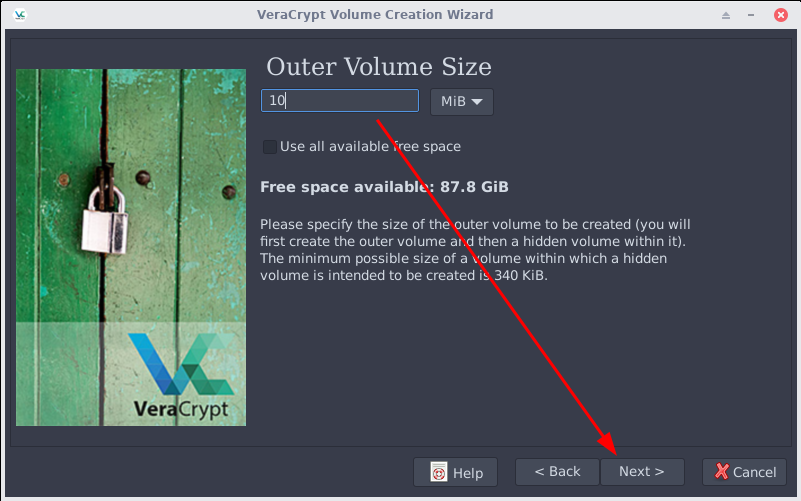Screen dimensions: 801x501
Task: Open the MiB size unit dropdown
Action: (462, 102)
